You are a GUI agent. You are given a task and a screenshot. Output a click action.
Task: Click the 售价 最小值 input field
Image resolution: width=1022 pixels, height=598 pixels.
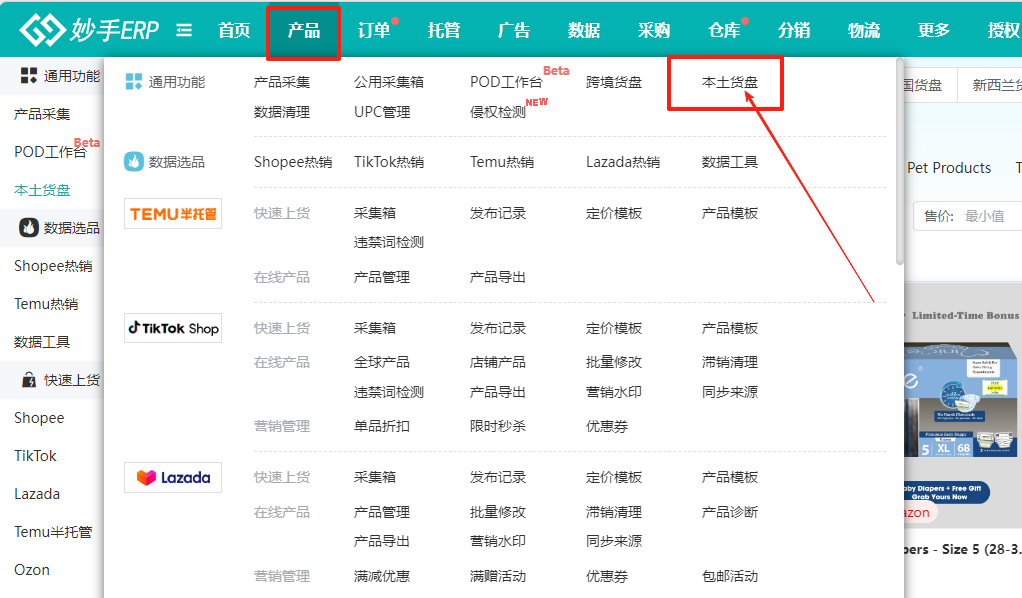pos(968,216)
